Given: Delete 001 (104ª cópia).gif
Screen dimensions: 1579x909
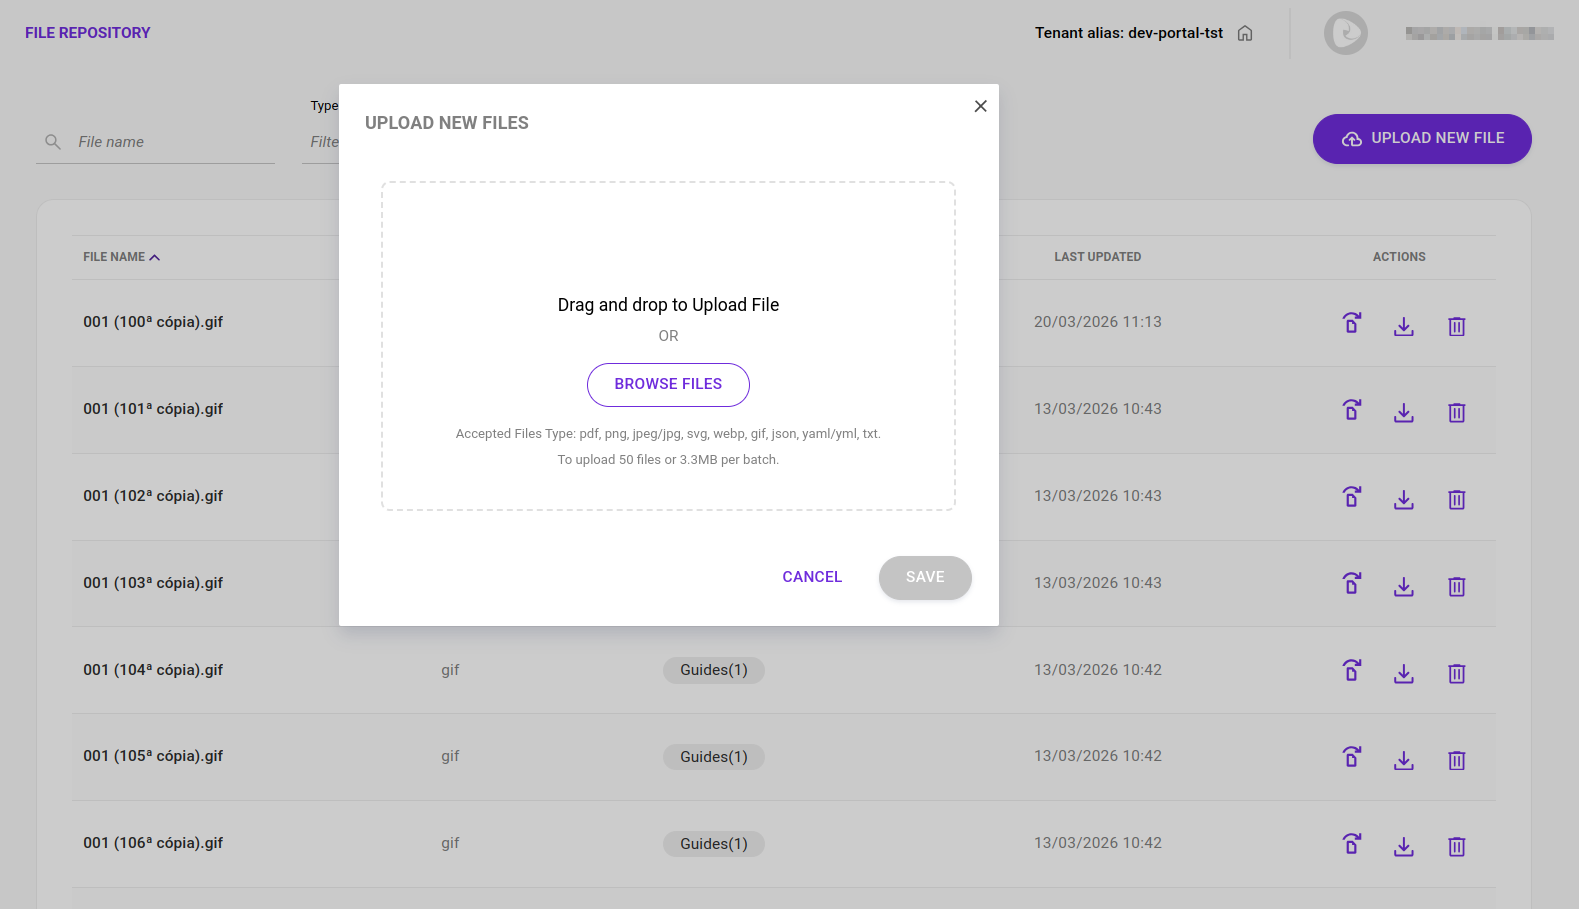Looking at the screenshot, I should click(1457, 673).
